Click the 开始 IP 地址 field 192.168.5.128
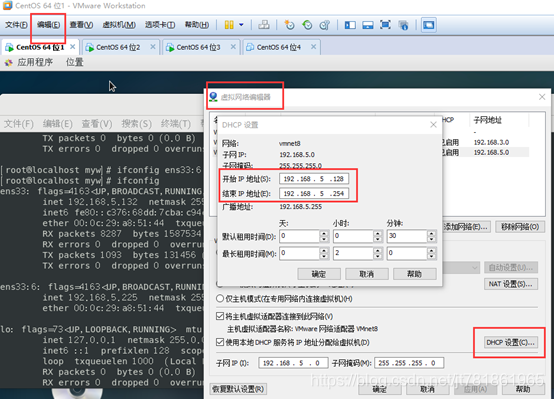This screenshot has height=399, width=554. [x=314, y=179]
